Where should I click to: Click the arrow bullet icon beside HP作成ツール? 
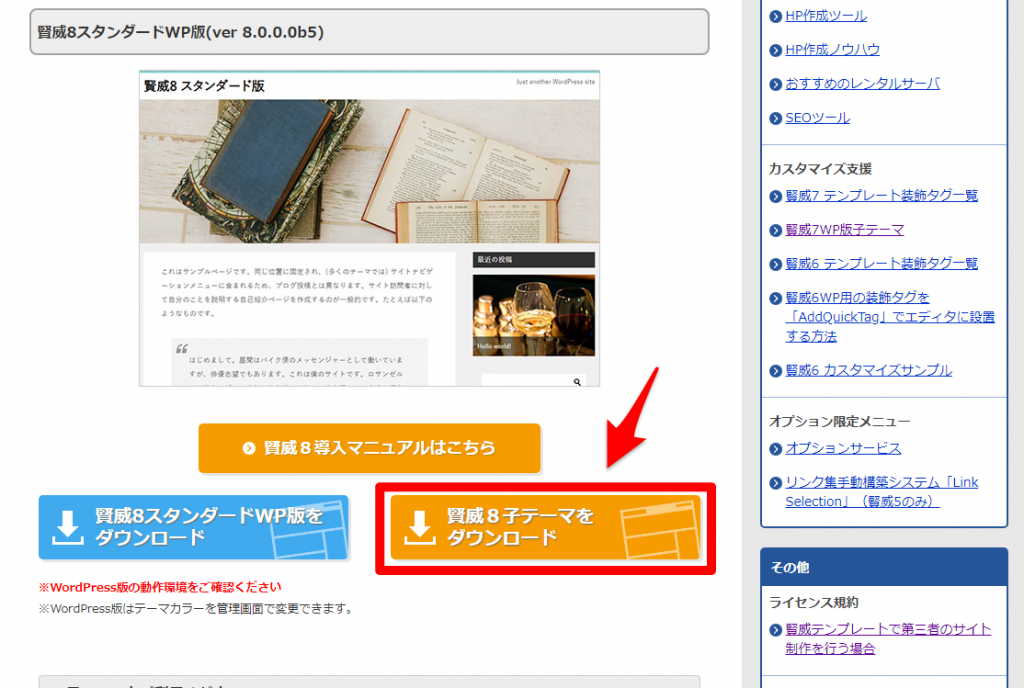tap(776, 16)
